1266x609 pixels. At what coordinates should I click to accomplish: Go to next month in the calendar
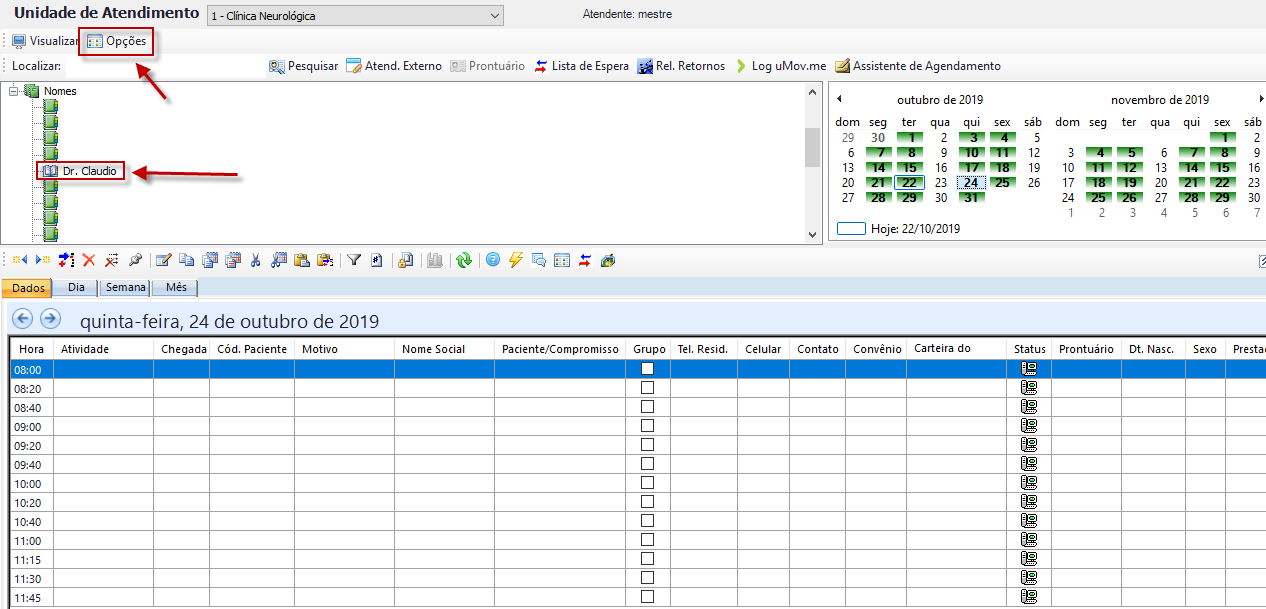[1261, 98]
